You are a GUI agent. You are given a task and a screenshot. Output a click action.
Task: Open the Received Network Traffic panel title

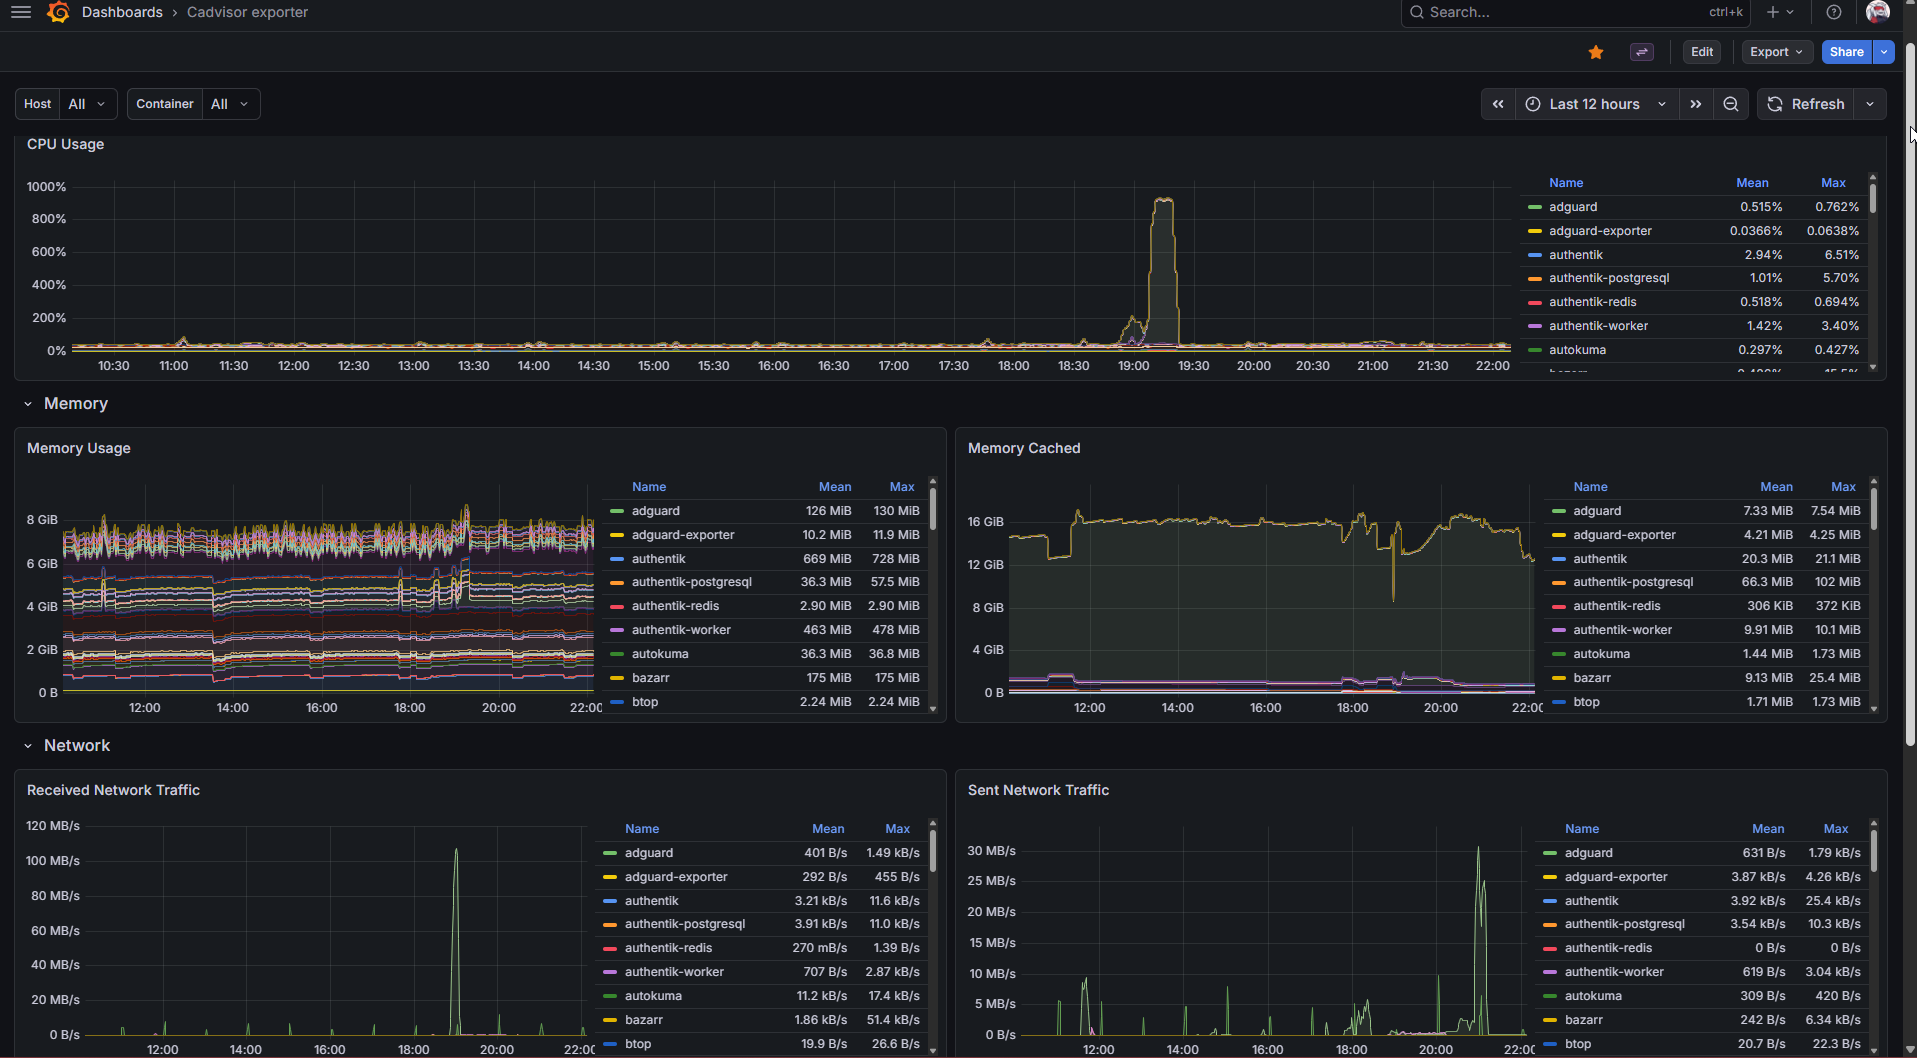click(x=113, y=790)
